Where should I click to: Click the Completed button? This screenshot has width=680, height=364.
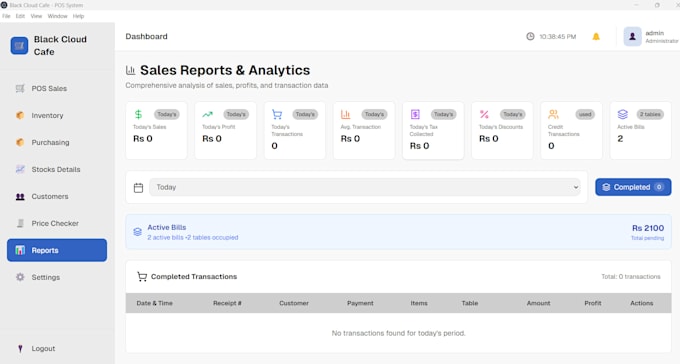(633, 187)
